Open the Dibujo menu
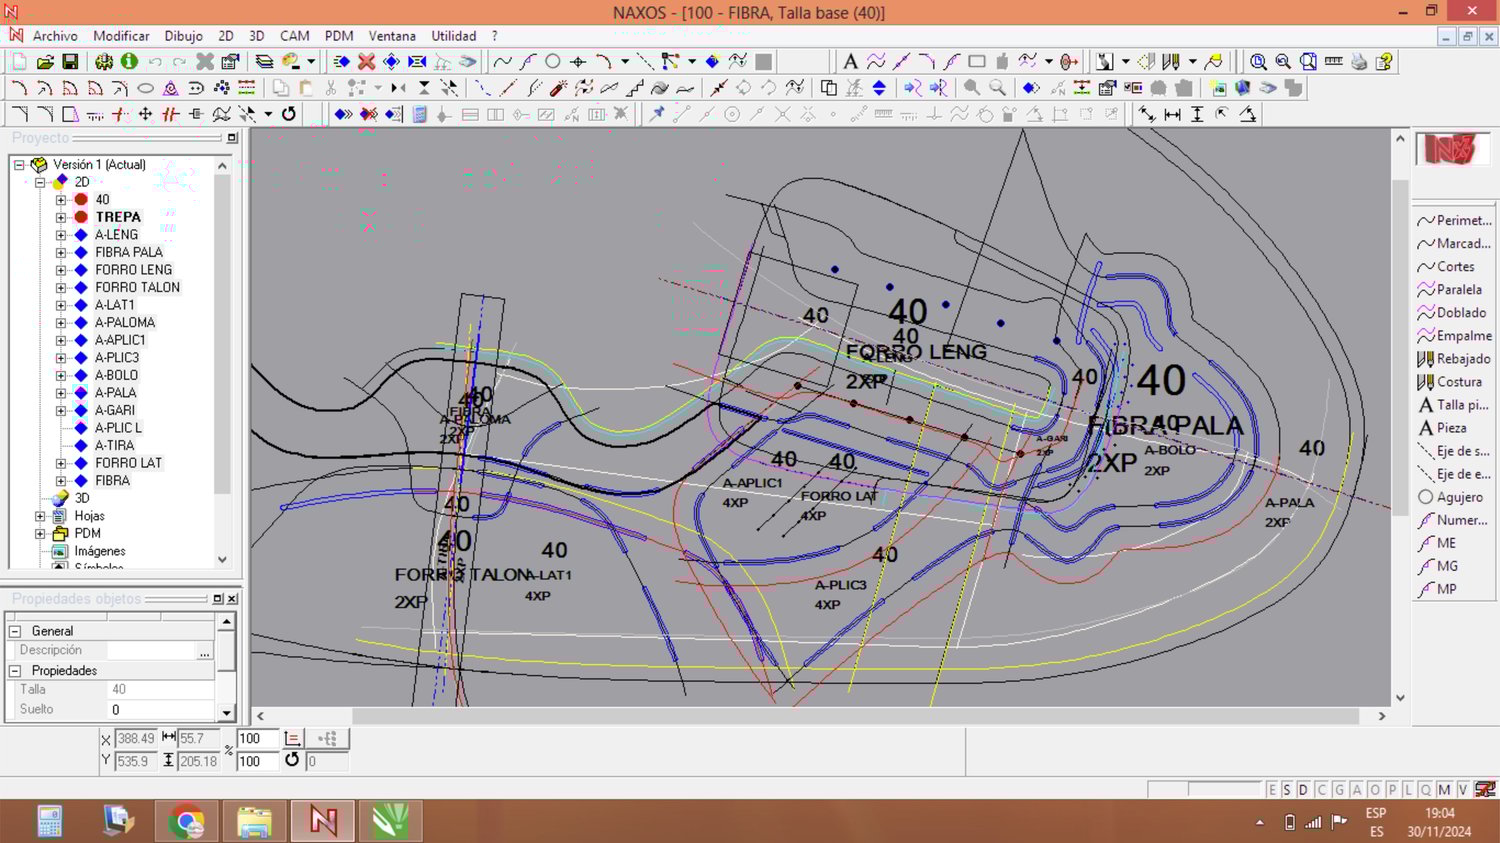Viewport: 1500px width, 843px height. pos(183,36)
